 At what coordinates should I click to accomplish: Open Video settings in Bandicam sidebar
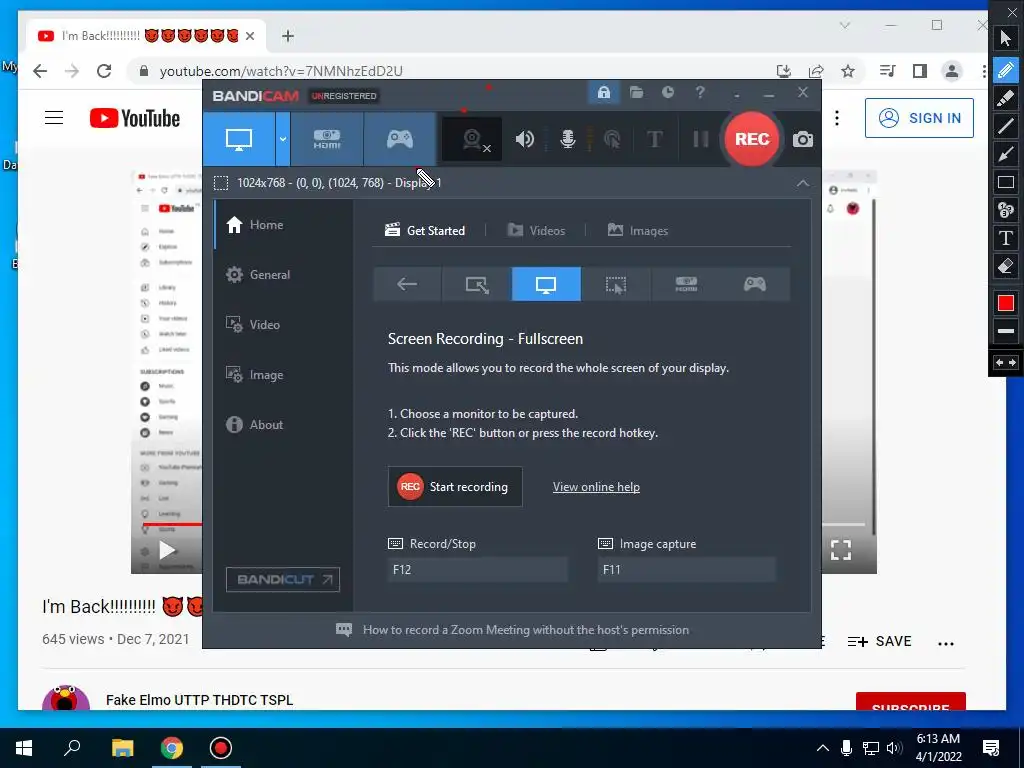[283, 325]
